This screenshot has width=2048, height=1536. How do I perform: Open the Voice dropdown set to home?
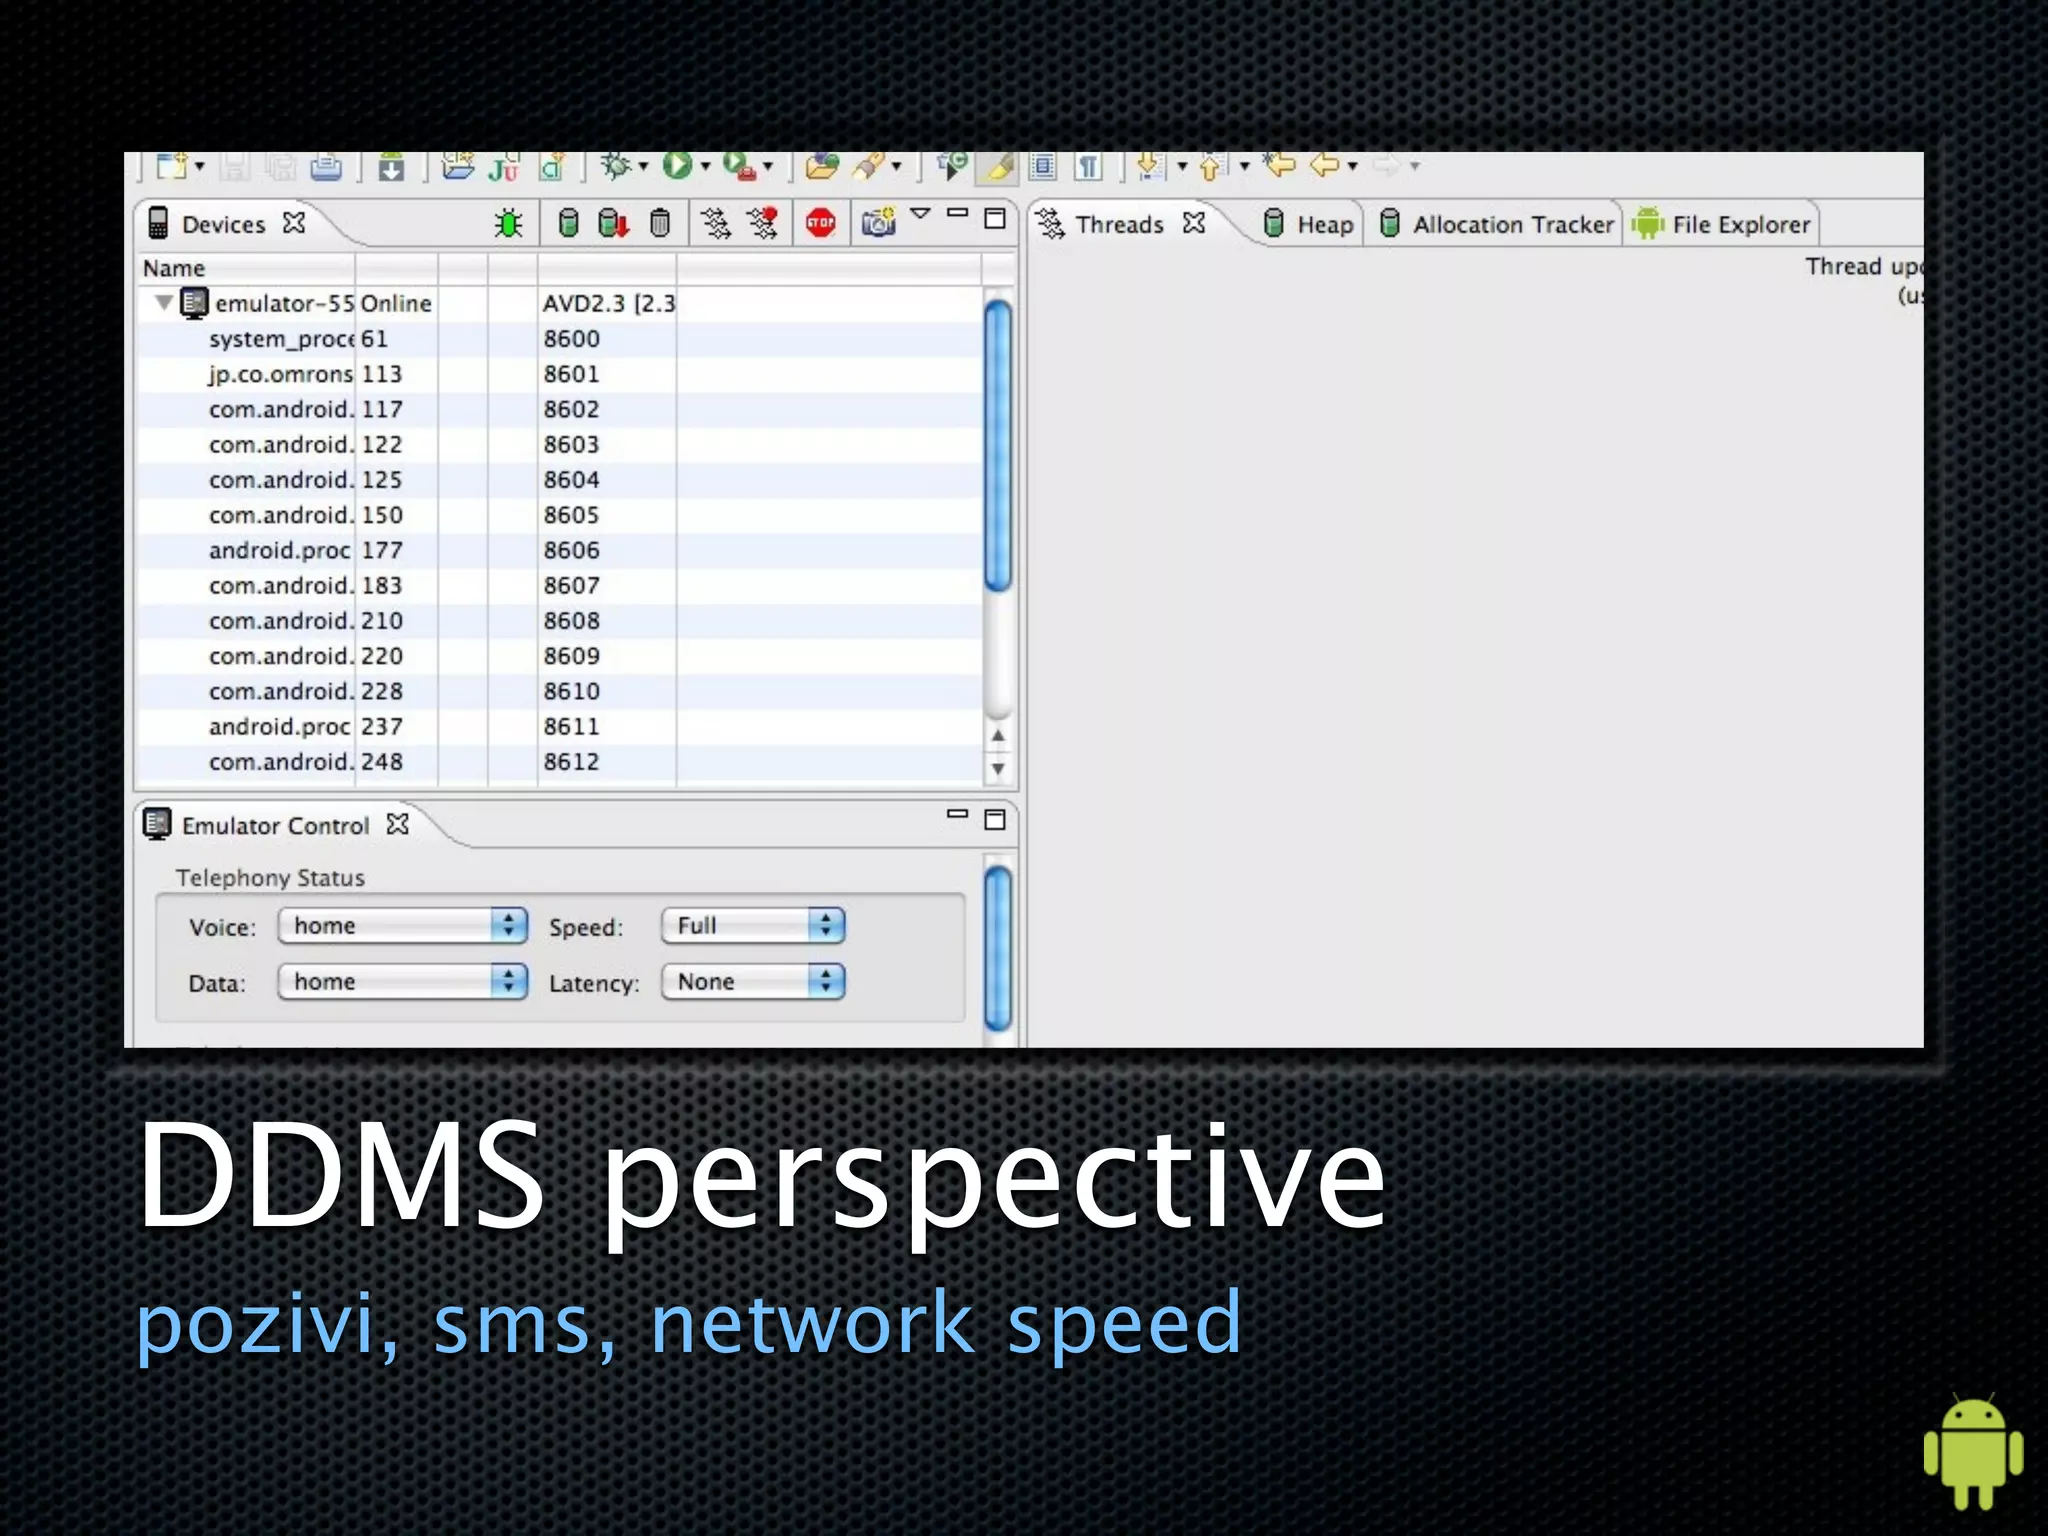coord(402,926)
